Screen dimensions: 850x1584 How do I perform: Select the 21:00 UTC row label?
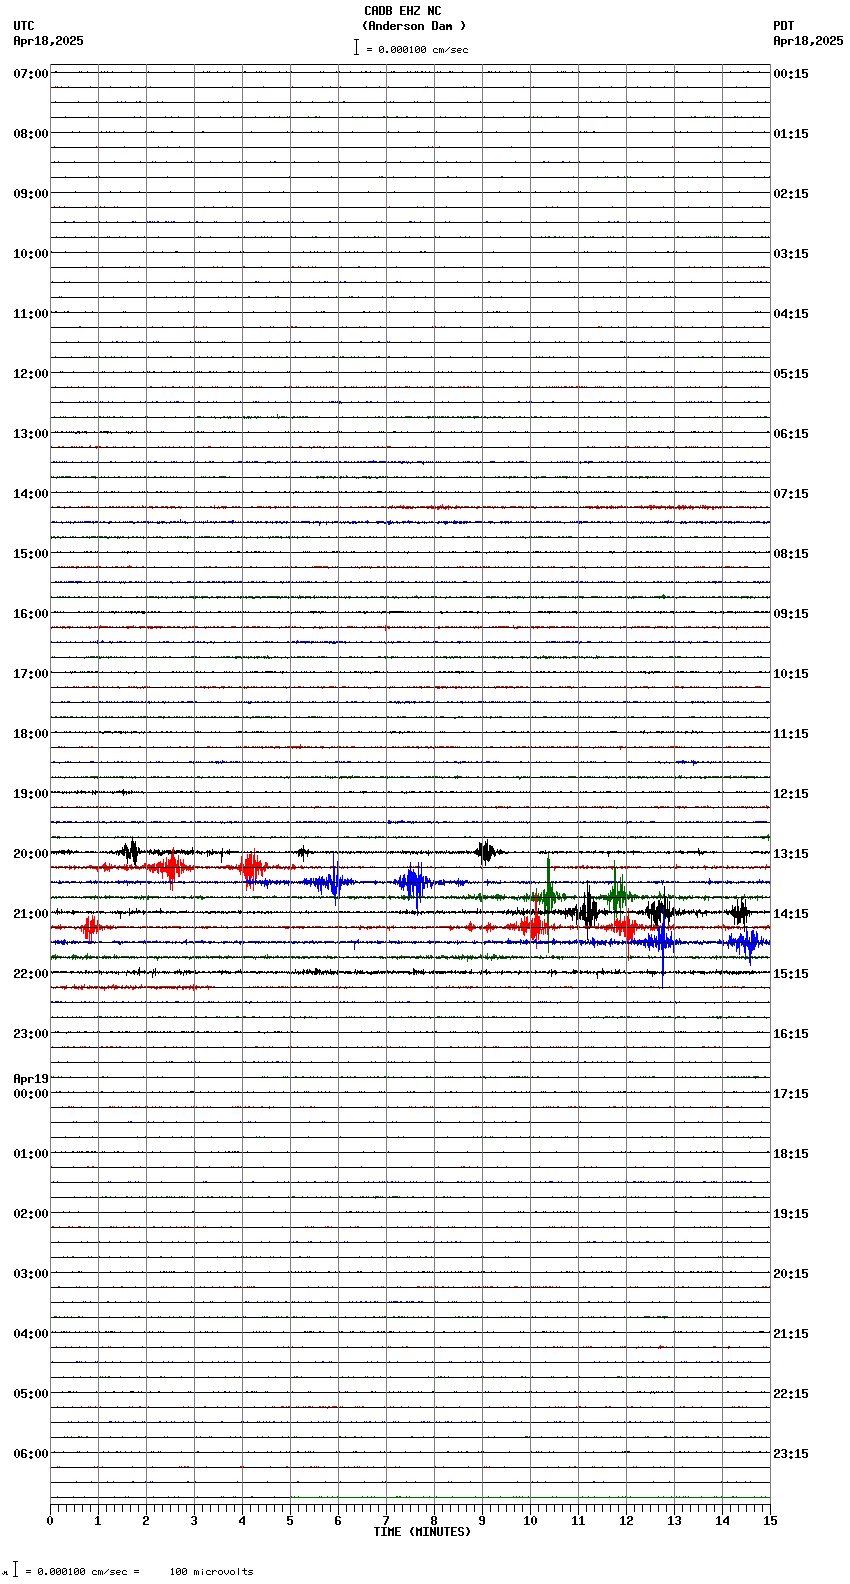[31, 914]
